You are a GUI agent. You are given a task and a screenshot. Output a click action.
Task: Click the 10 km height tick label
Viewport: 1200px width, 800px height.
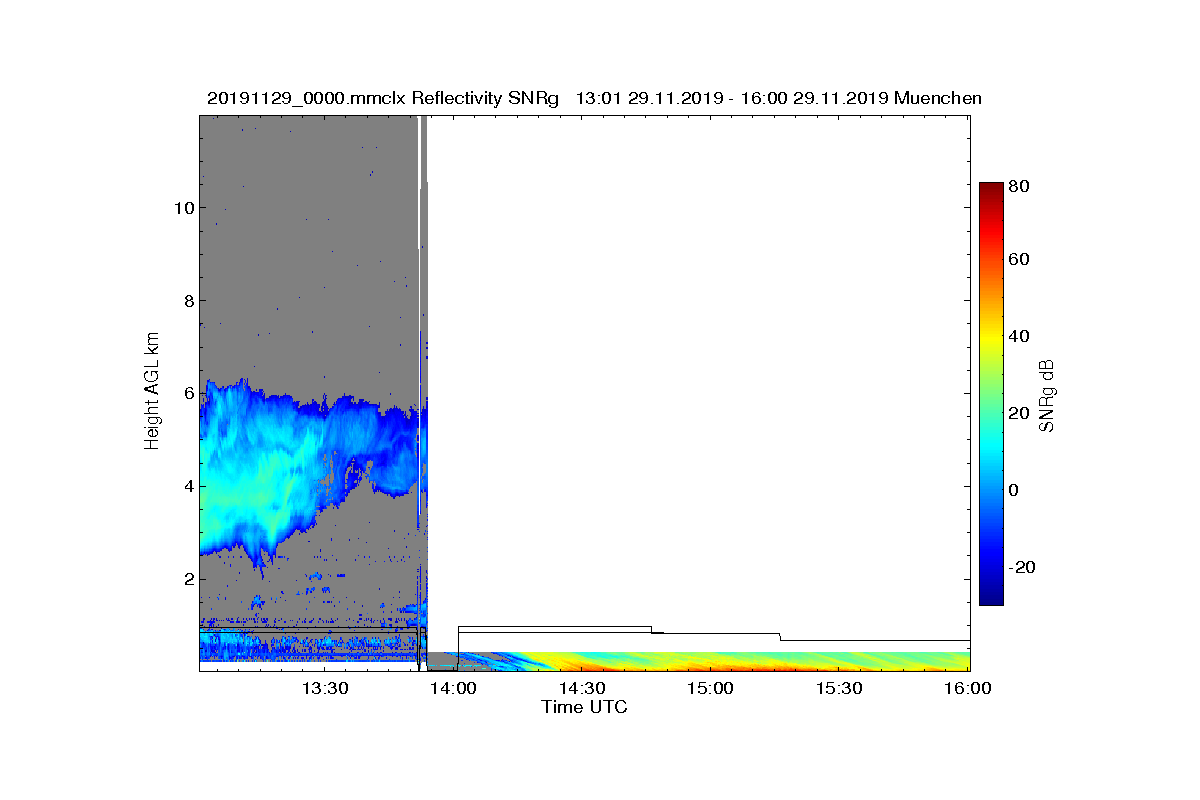pos(183,208)
